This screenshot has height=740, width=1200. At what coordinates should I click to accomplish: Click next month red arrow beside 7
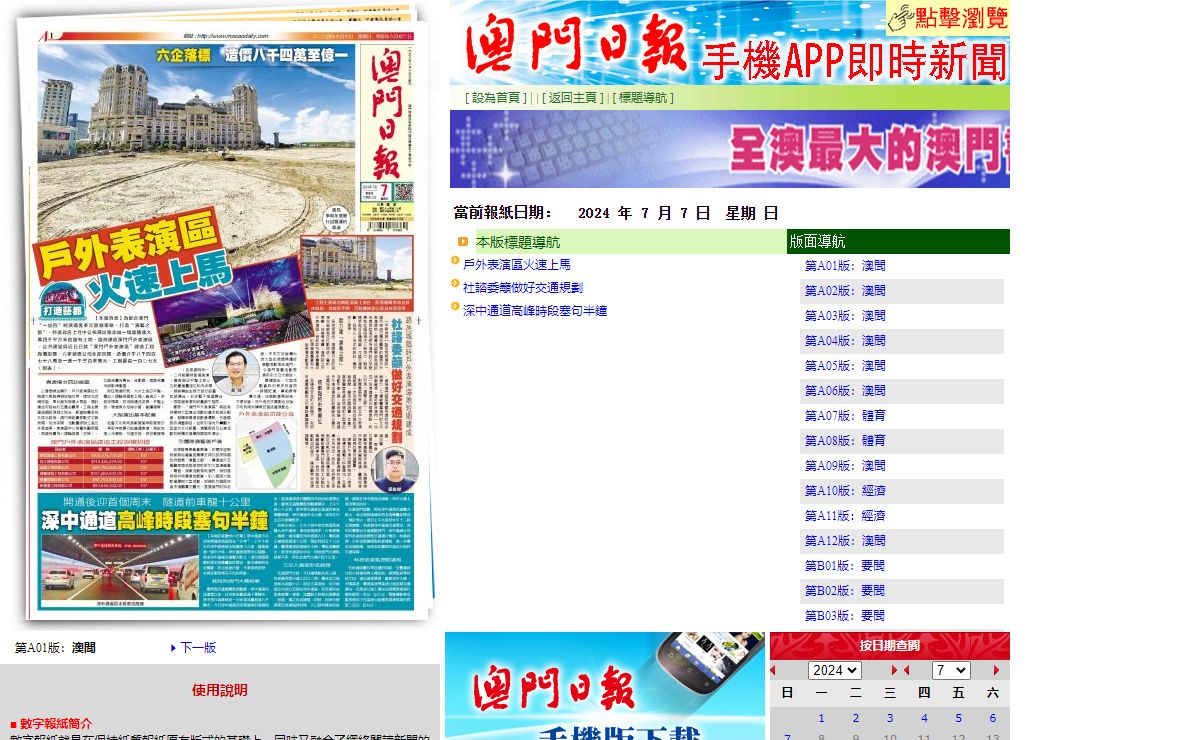click(x=996, y=670)
